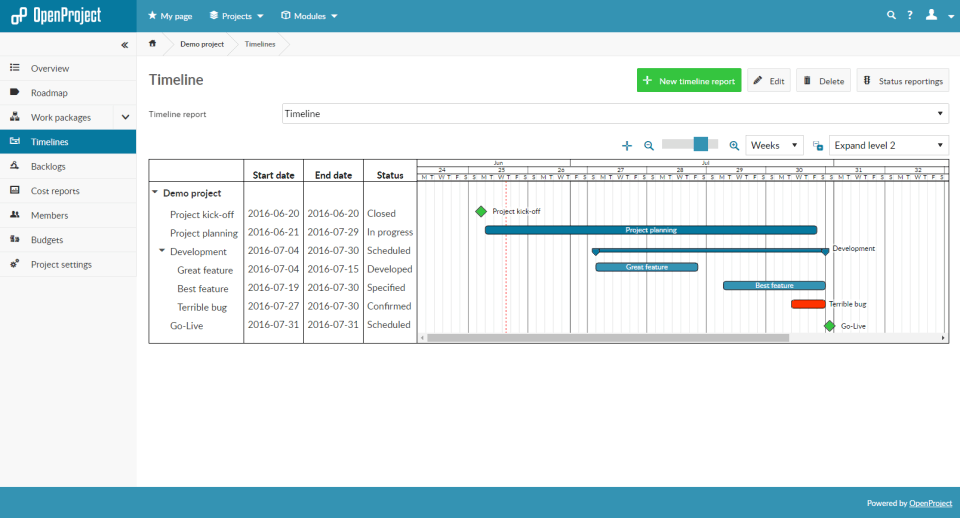Image resolution: width=960 pixels, height=518 pixels.
Task: Collapse the Demo project tree row
Action: (155, 192)
